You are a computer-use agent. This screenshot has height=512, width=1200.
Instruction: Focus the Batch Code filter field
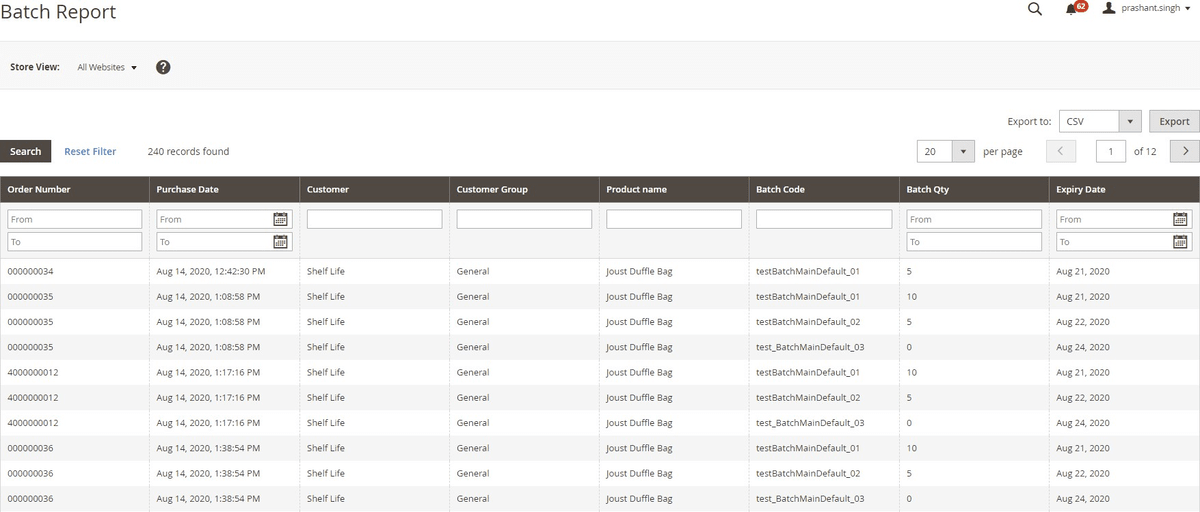[x=824, y=219]
